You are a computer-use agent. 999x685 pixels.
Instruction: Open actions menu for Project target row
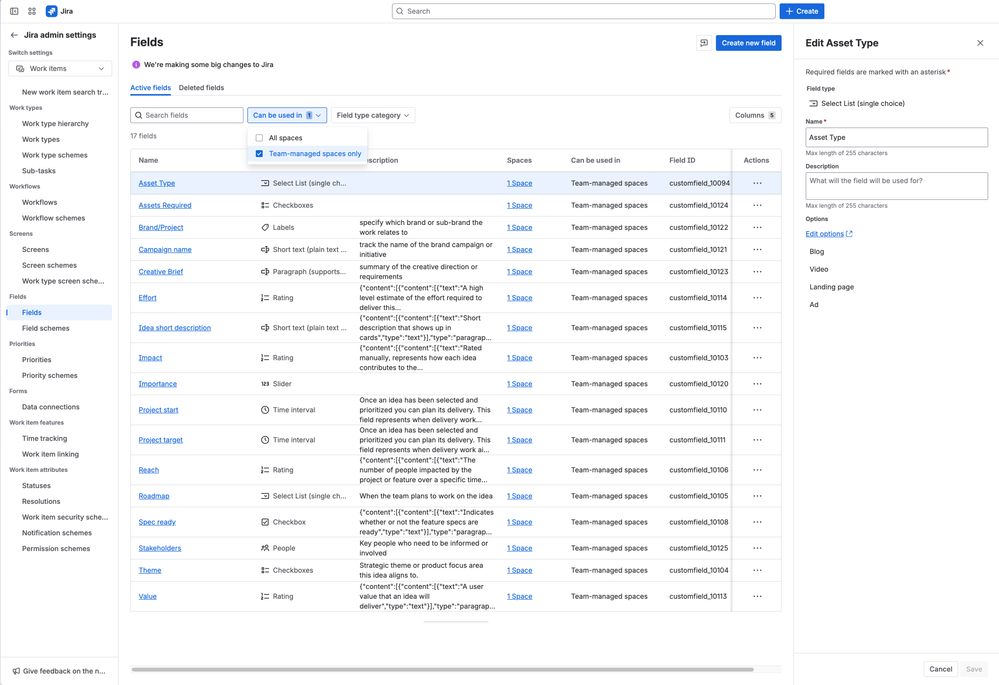click(757, 440)
